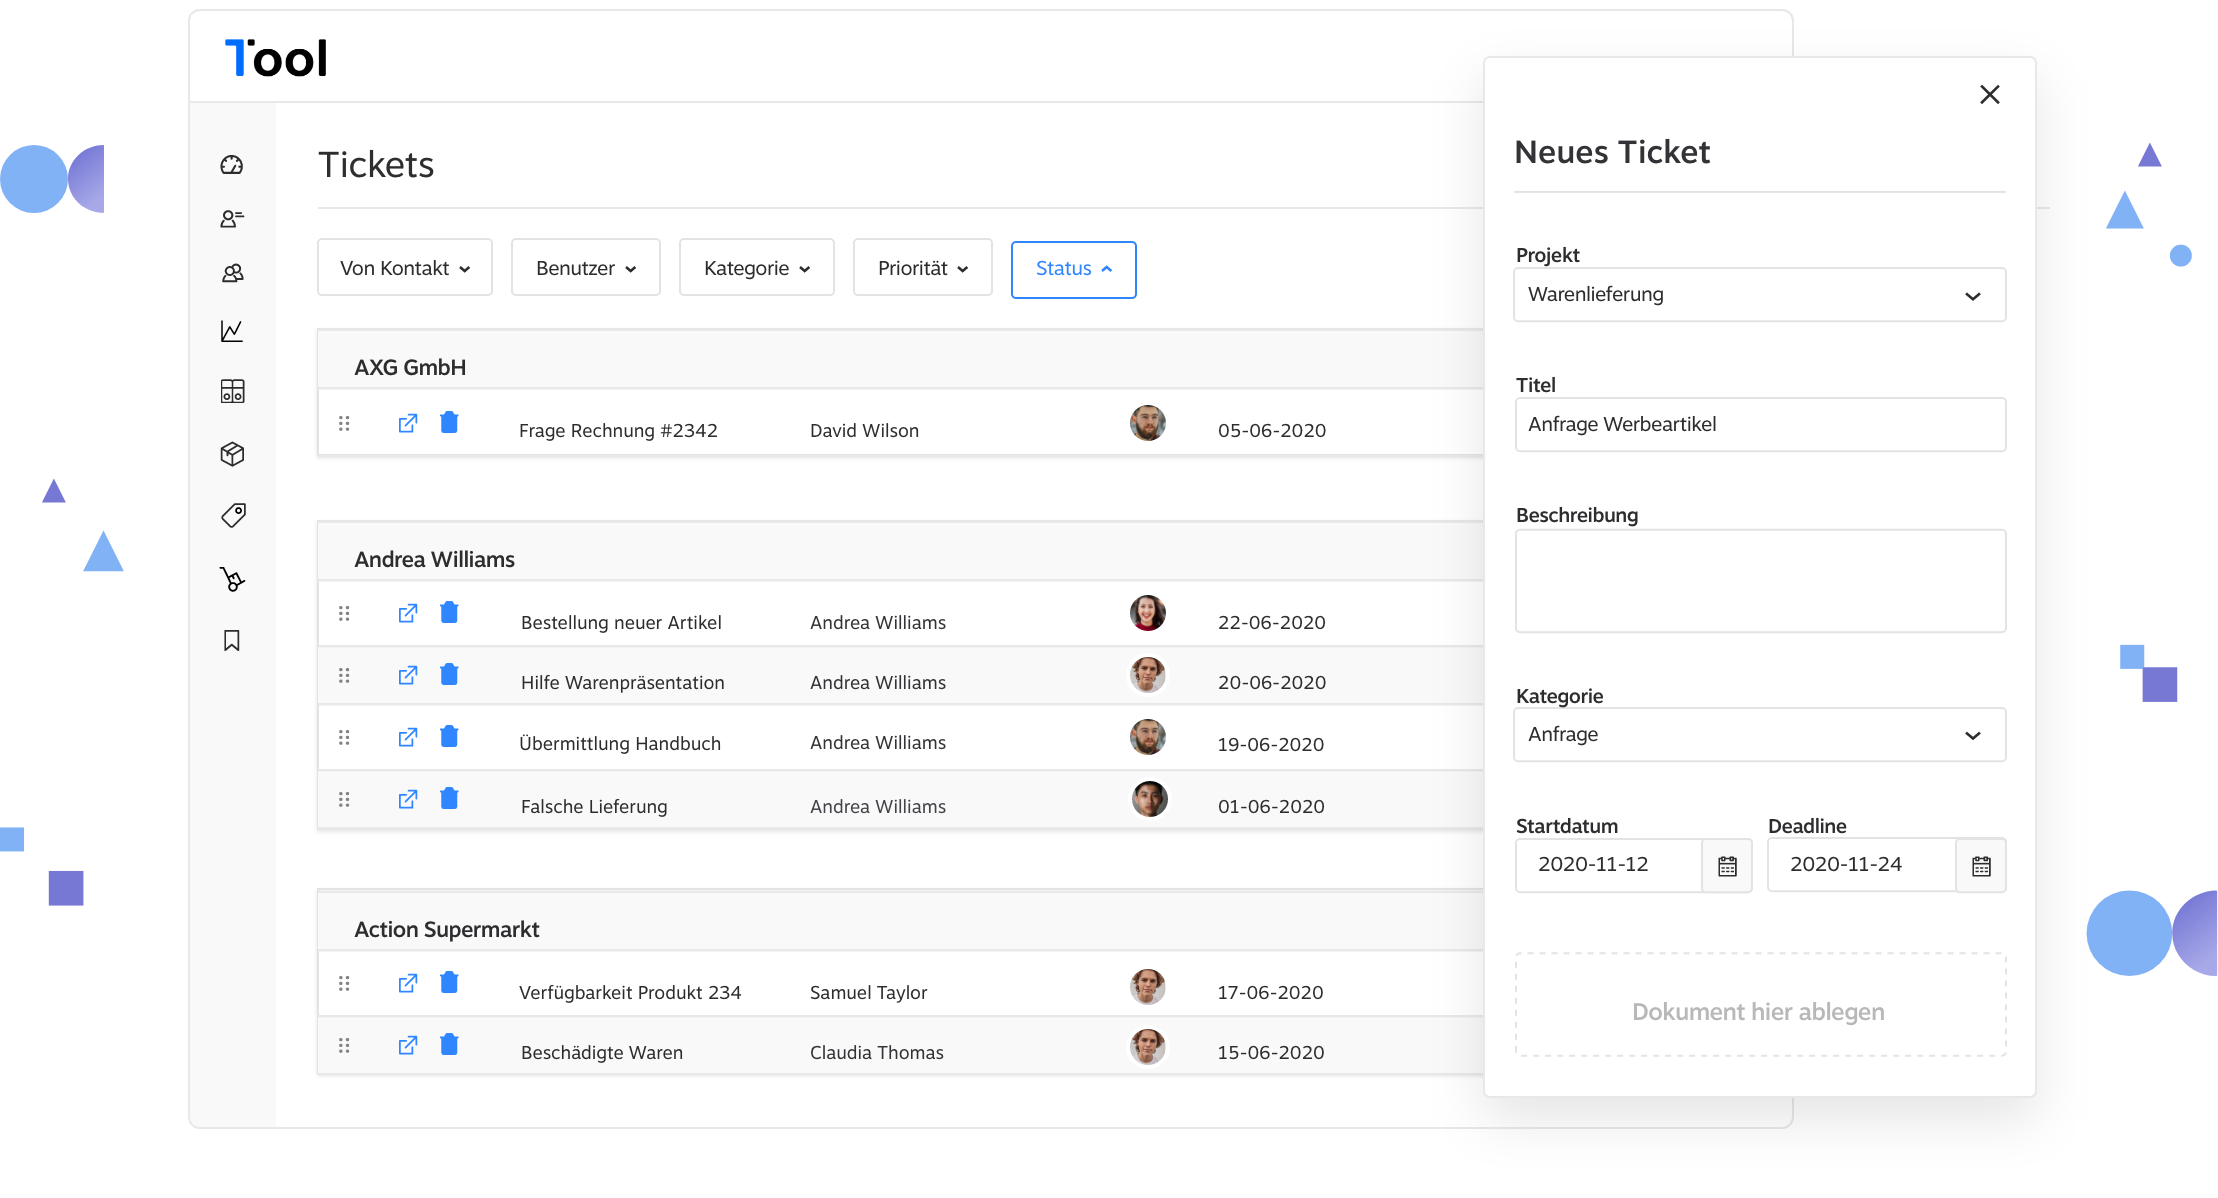
Task: Delete the Frage Rechnung #2342 ticket
Action: [x=449, y=423]
